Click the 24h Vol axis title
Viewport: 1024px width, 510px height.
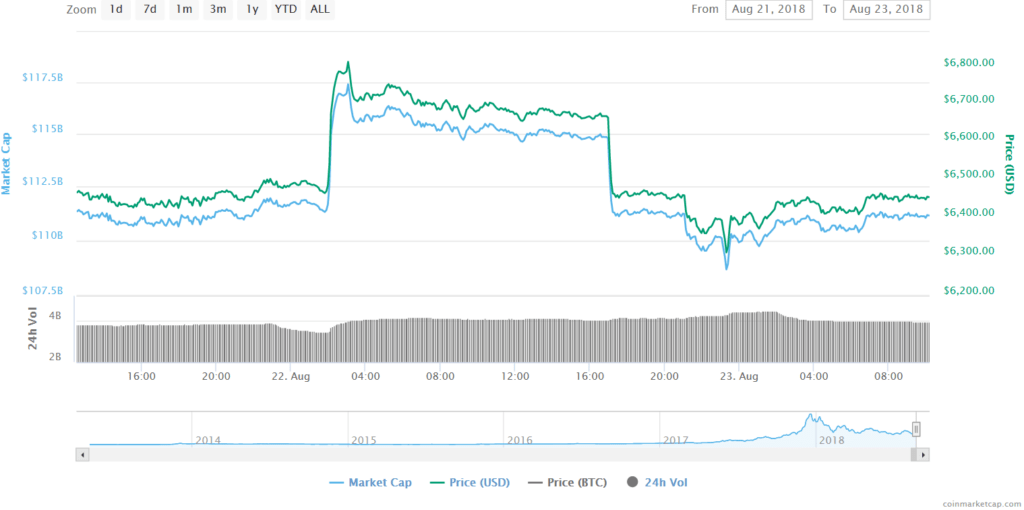tap(33, 328)
